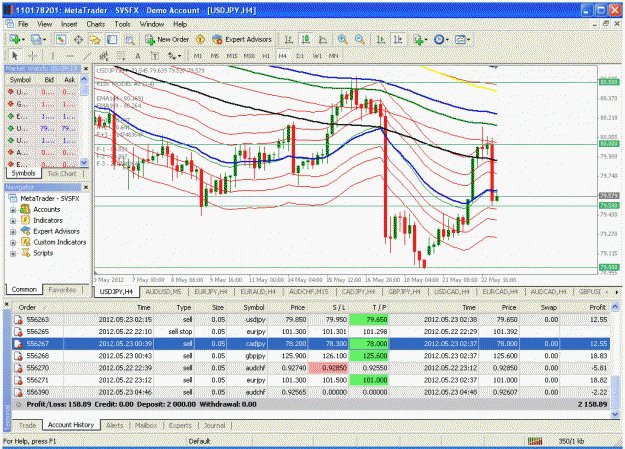Toggle the Market Watch panel icon
This screenshot has width=625, height=449.
pos(61,39)
